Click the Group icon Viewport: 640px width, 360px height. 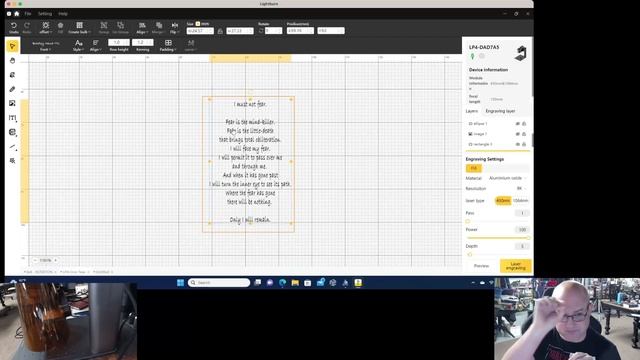[104, 26]
